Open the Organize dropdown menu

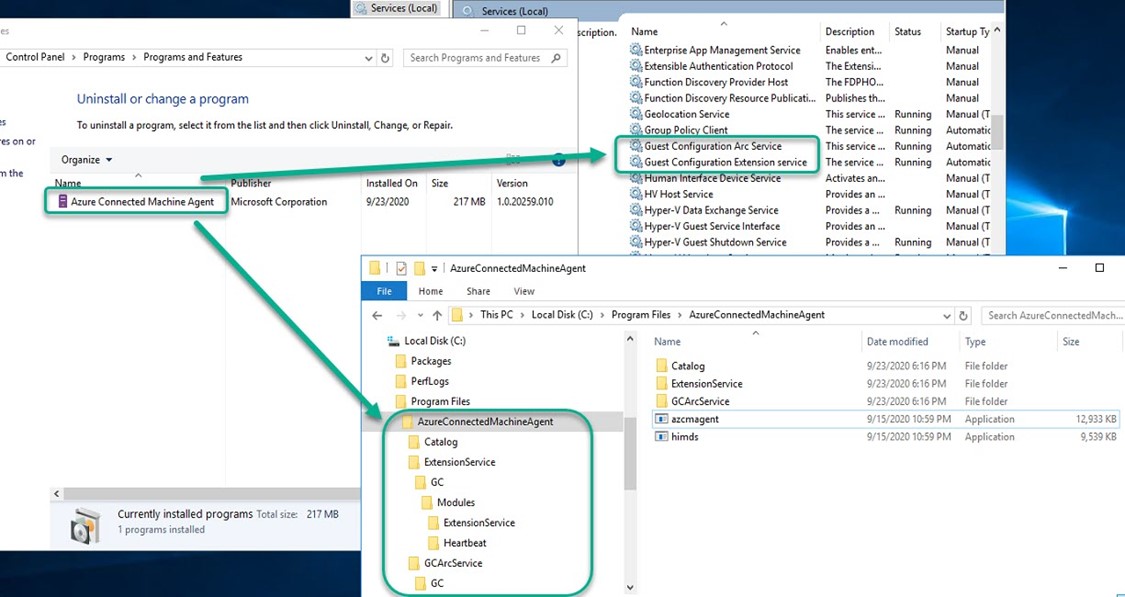(87, 160)
